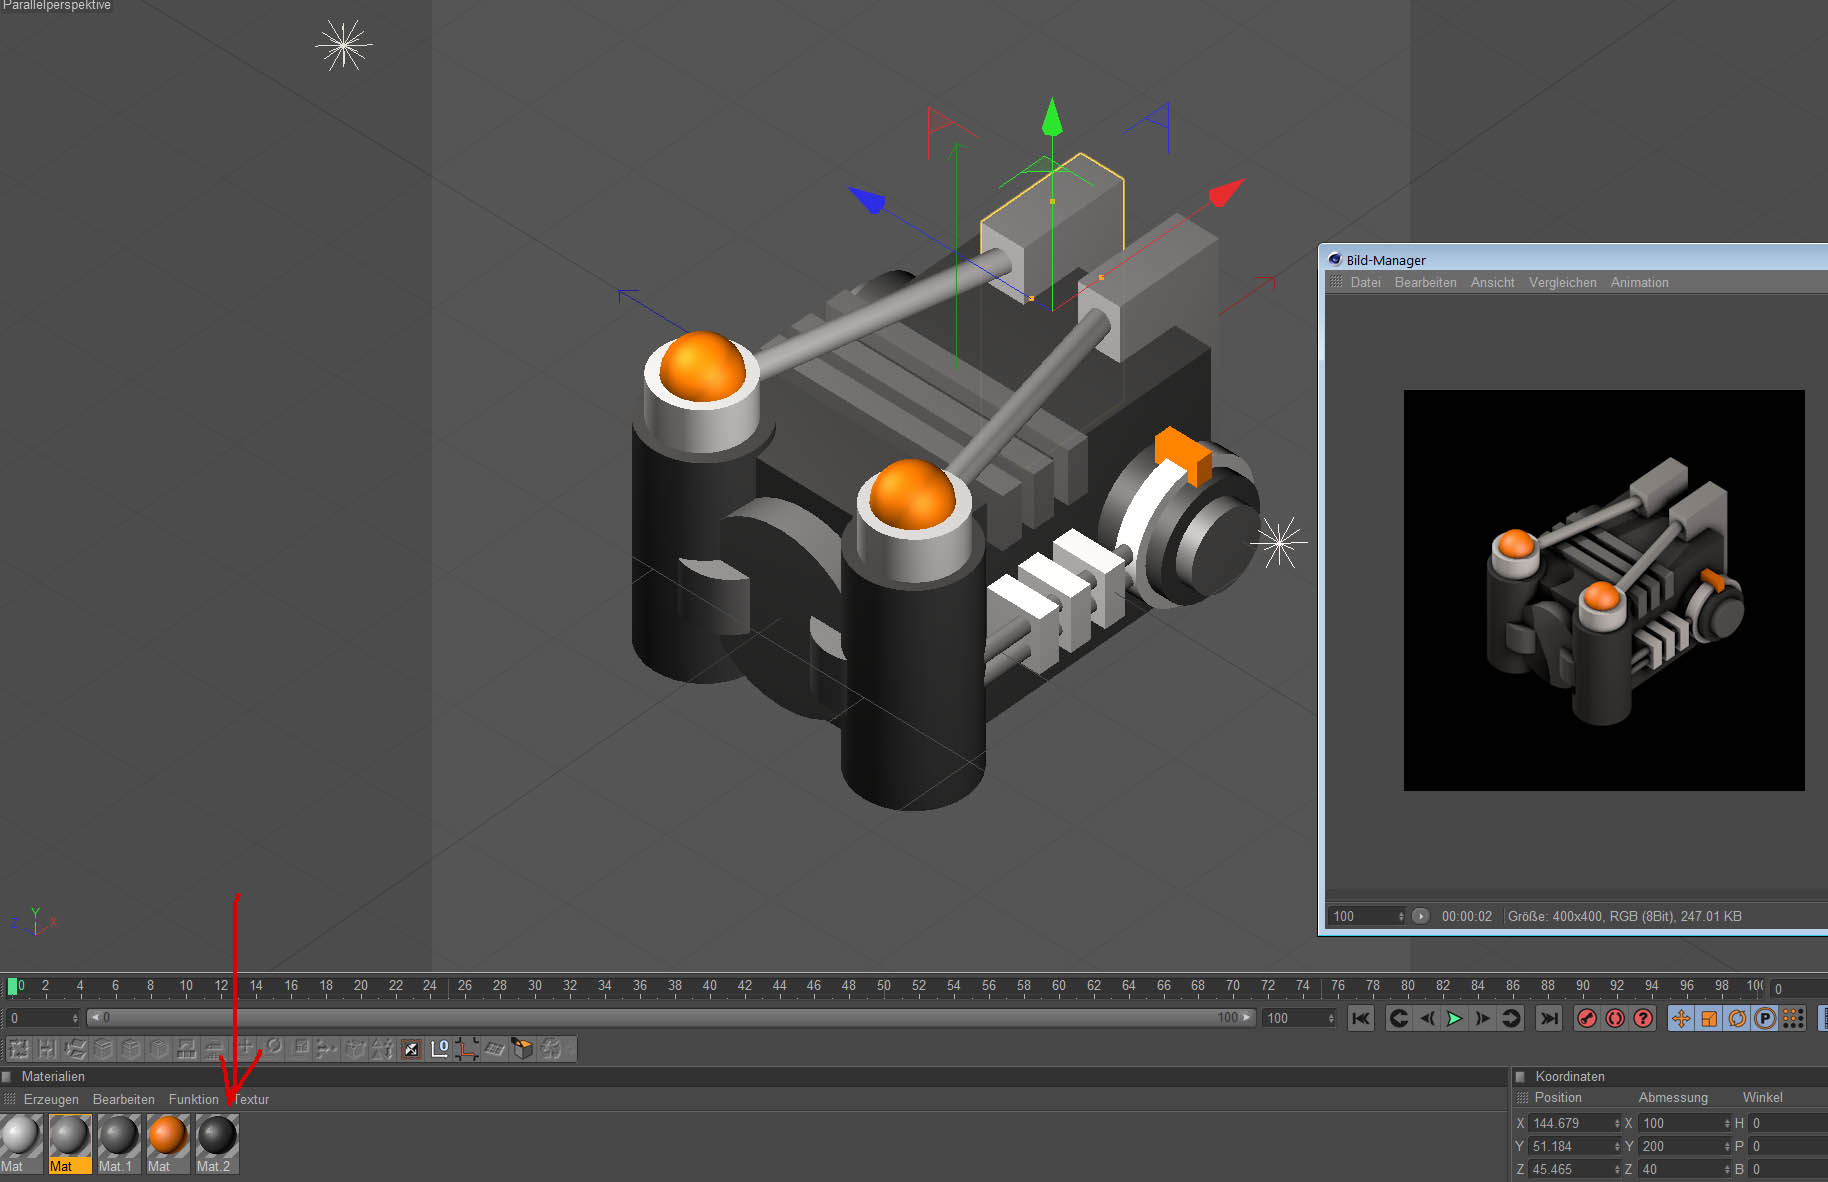The height and width of the screenshot is (1182, 1828).
Task: Click the grayed move cross icon in lower toolbar
Action: [245, 1048]
